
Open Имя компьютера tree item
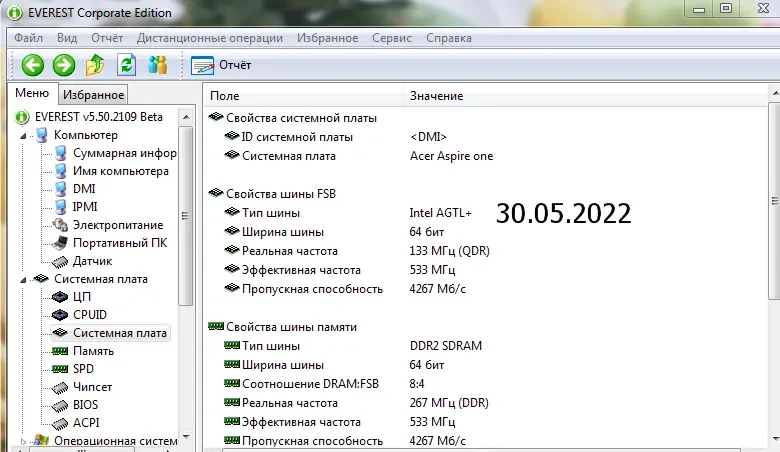click(120, 171)
